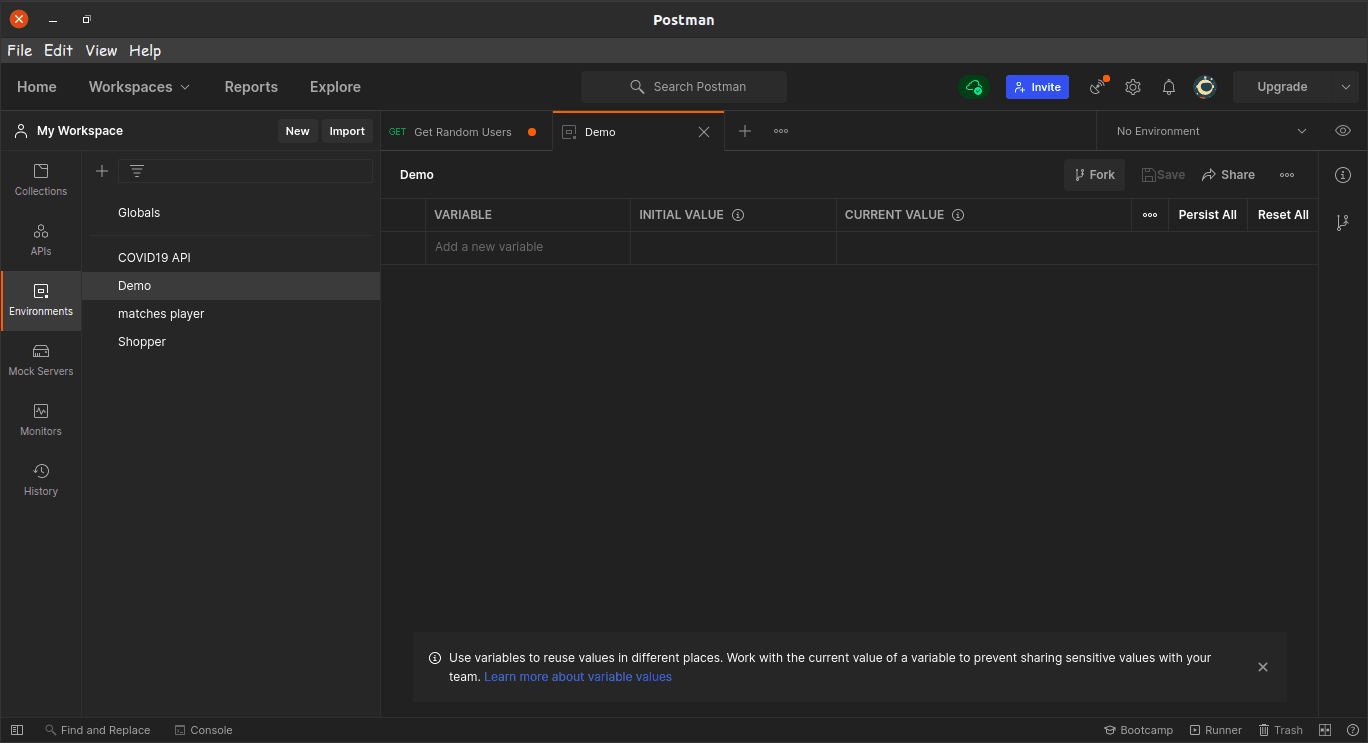Viewport: 1368px width, 743px height.
Task: Open the Reports page
Action: coord(251,87)
